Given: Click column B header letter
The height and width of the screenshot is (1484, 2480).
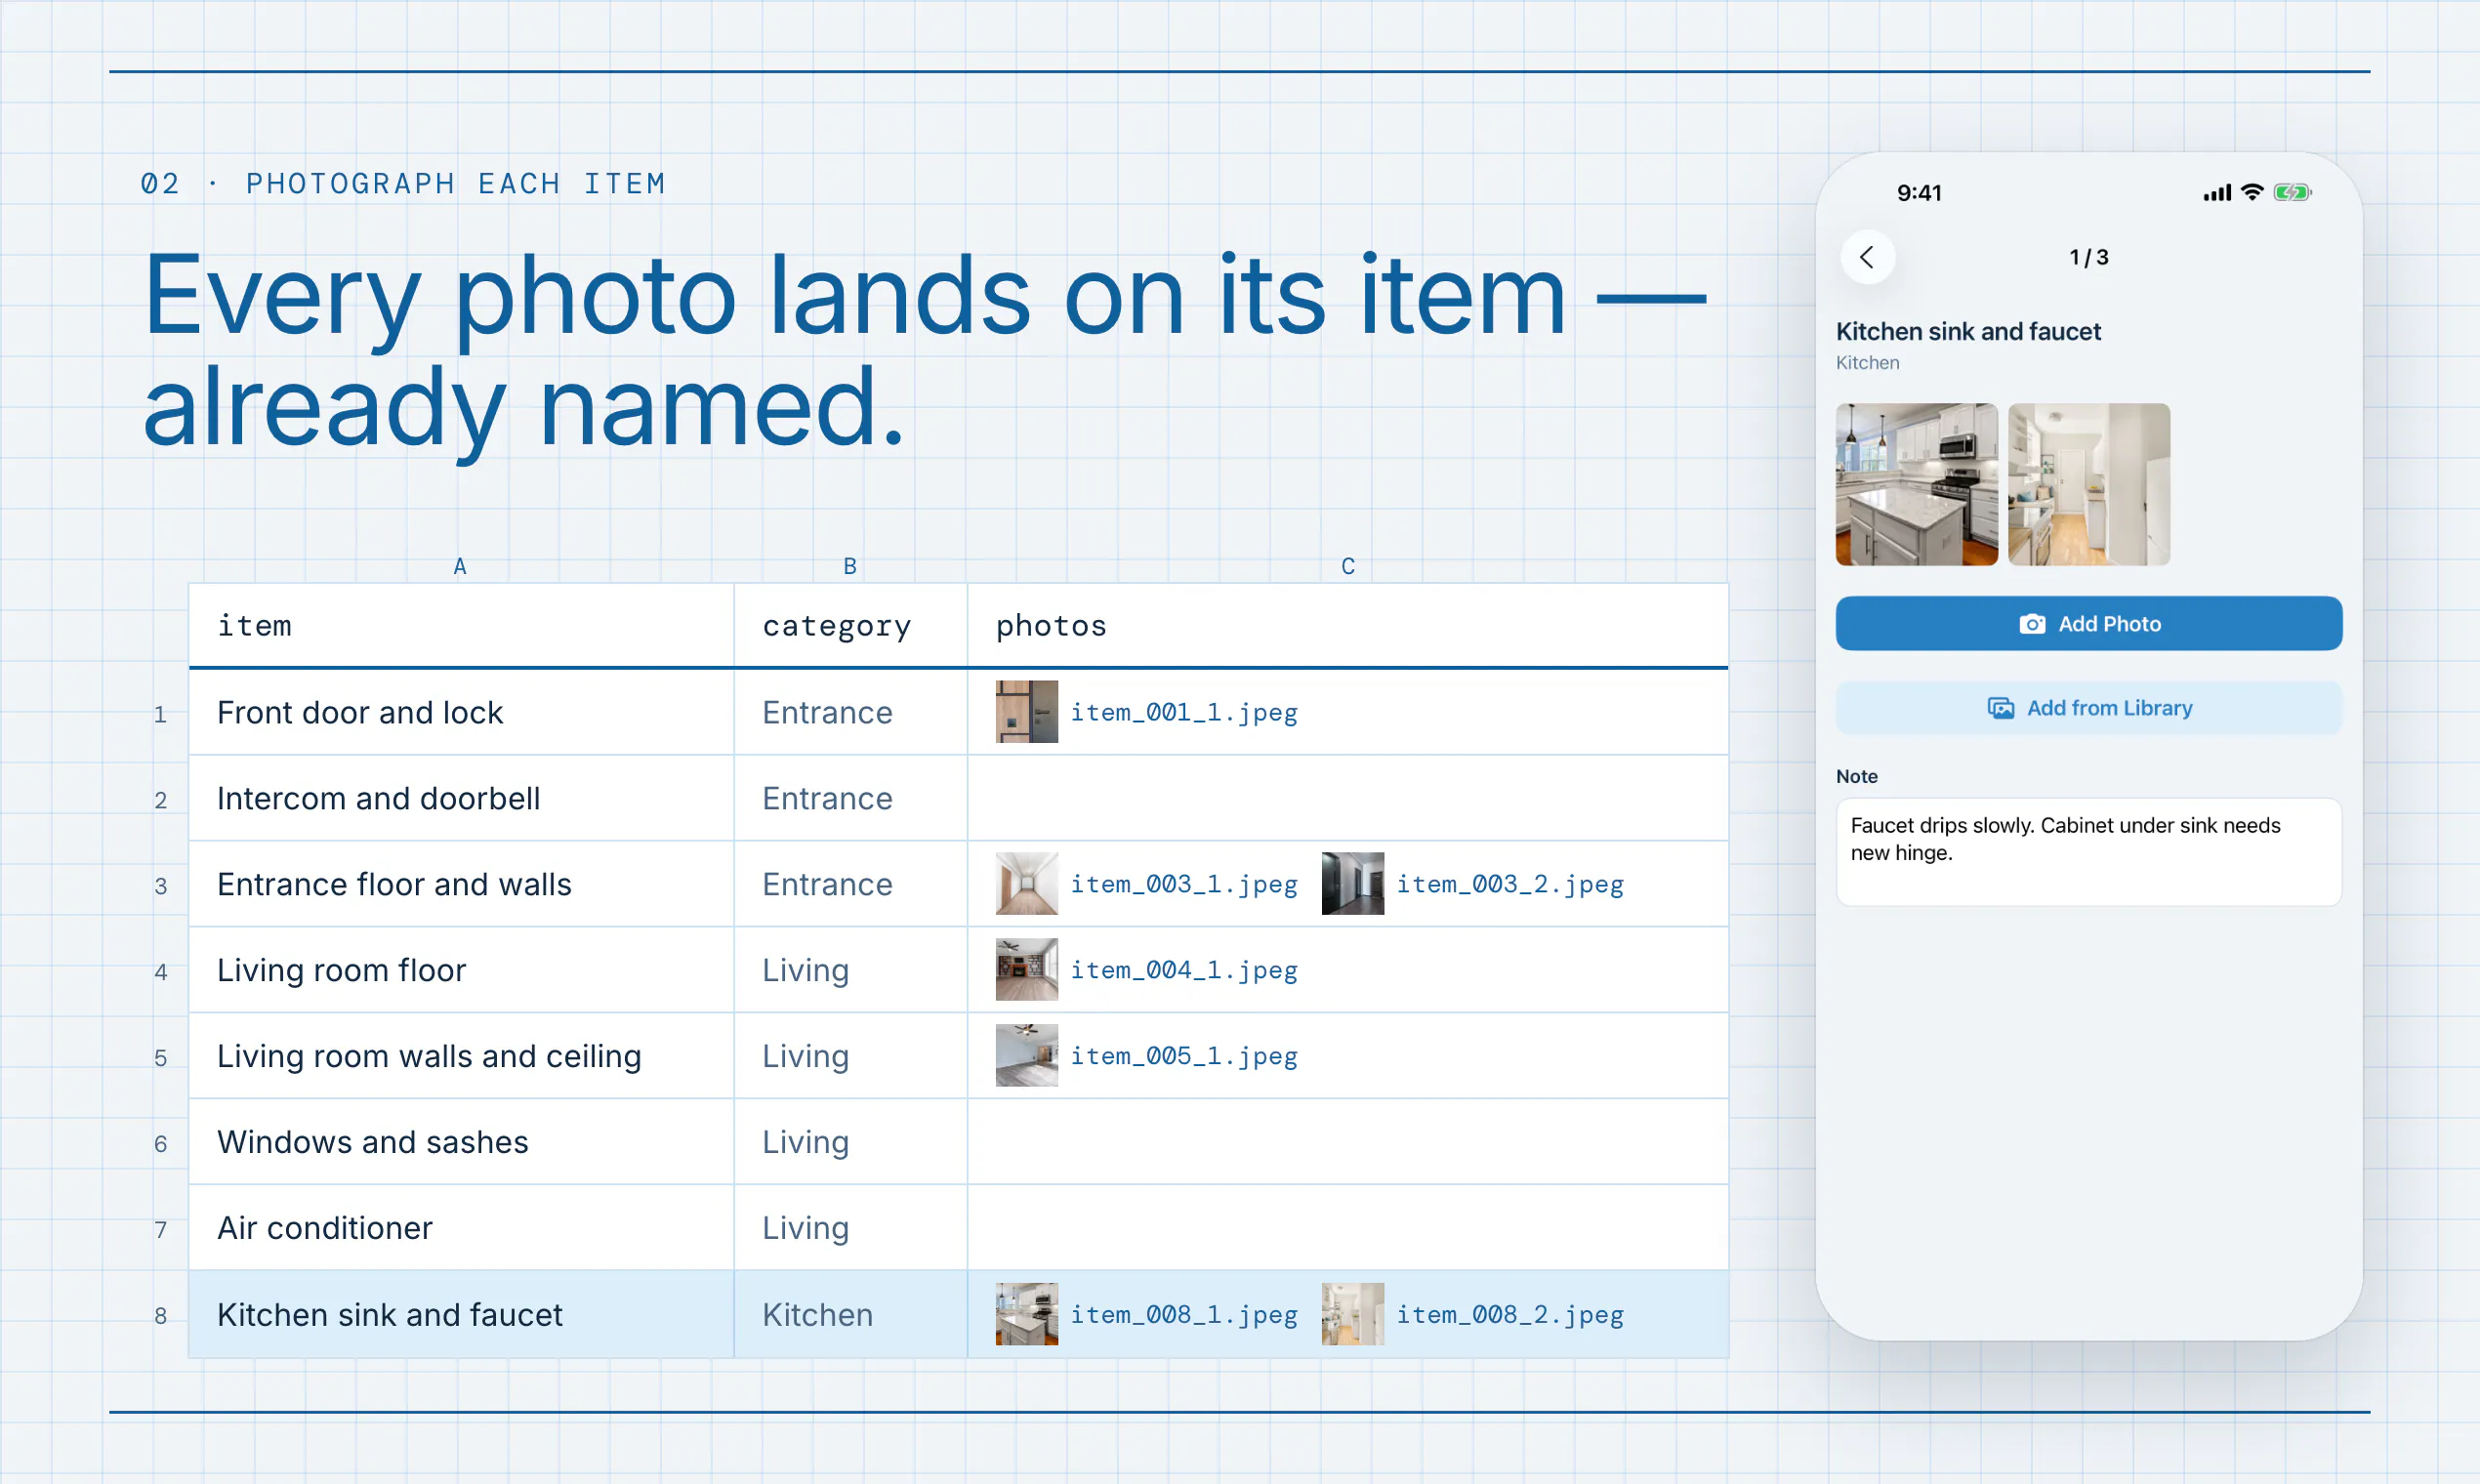Looking at the screenshot, I should click(850, 566).
